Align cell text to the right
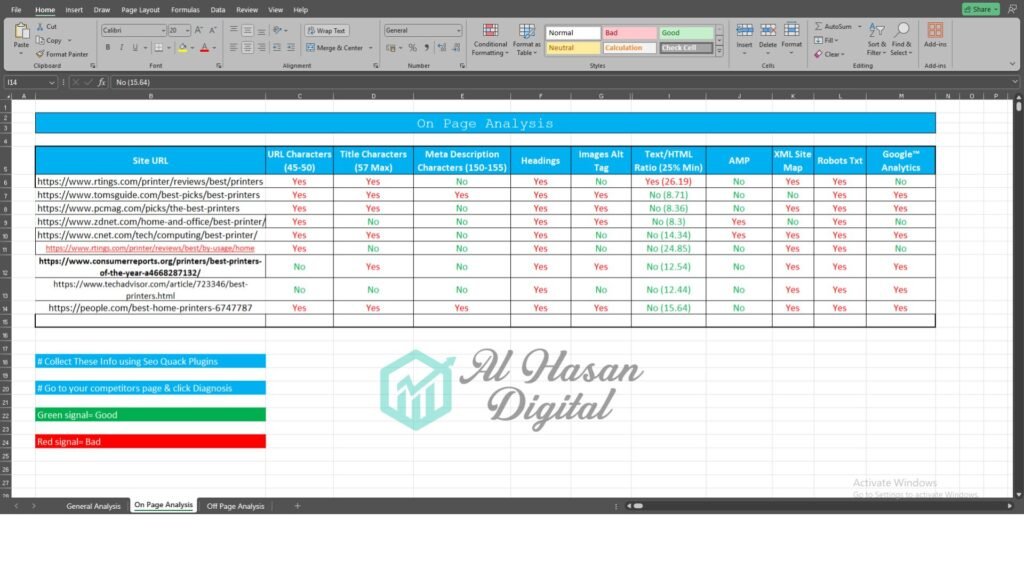The height and width of the screenshot is (576, 1024). (261, 48)
